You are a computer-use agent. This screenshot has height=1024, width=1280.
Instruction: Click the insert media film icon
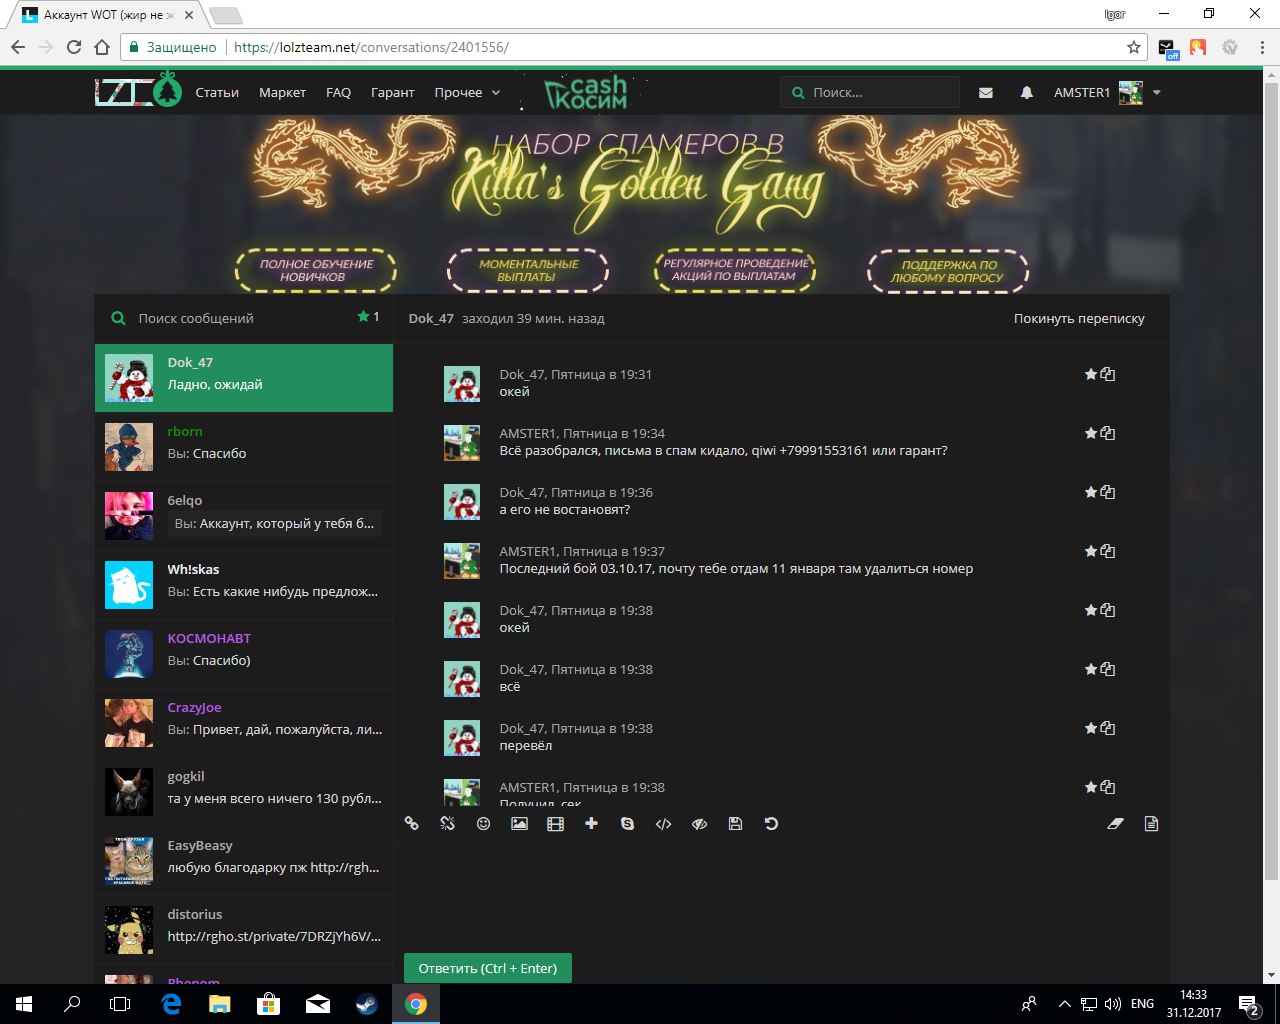[x=555, y=824]
